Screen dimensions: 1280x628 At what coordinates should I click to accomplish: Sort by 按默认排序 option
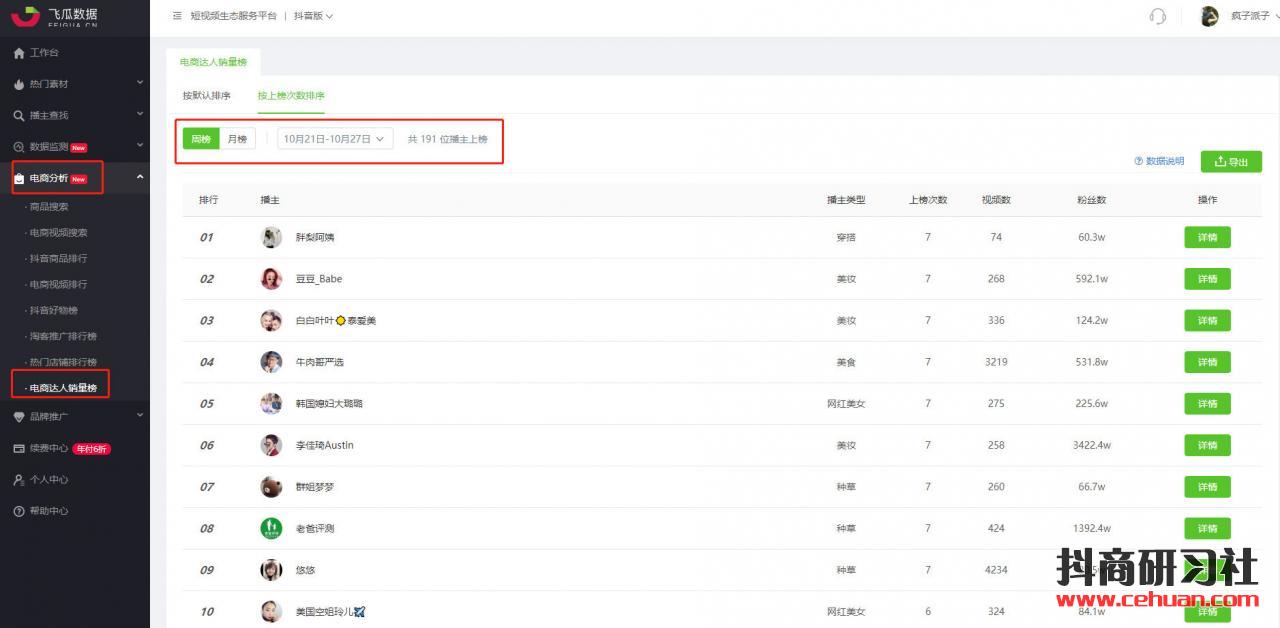coord(206,96)
